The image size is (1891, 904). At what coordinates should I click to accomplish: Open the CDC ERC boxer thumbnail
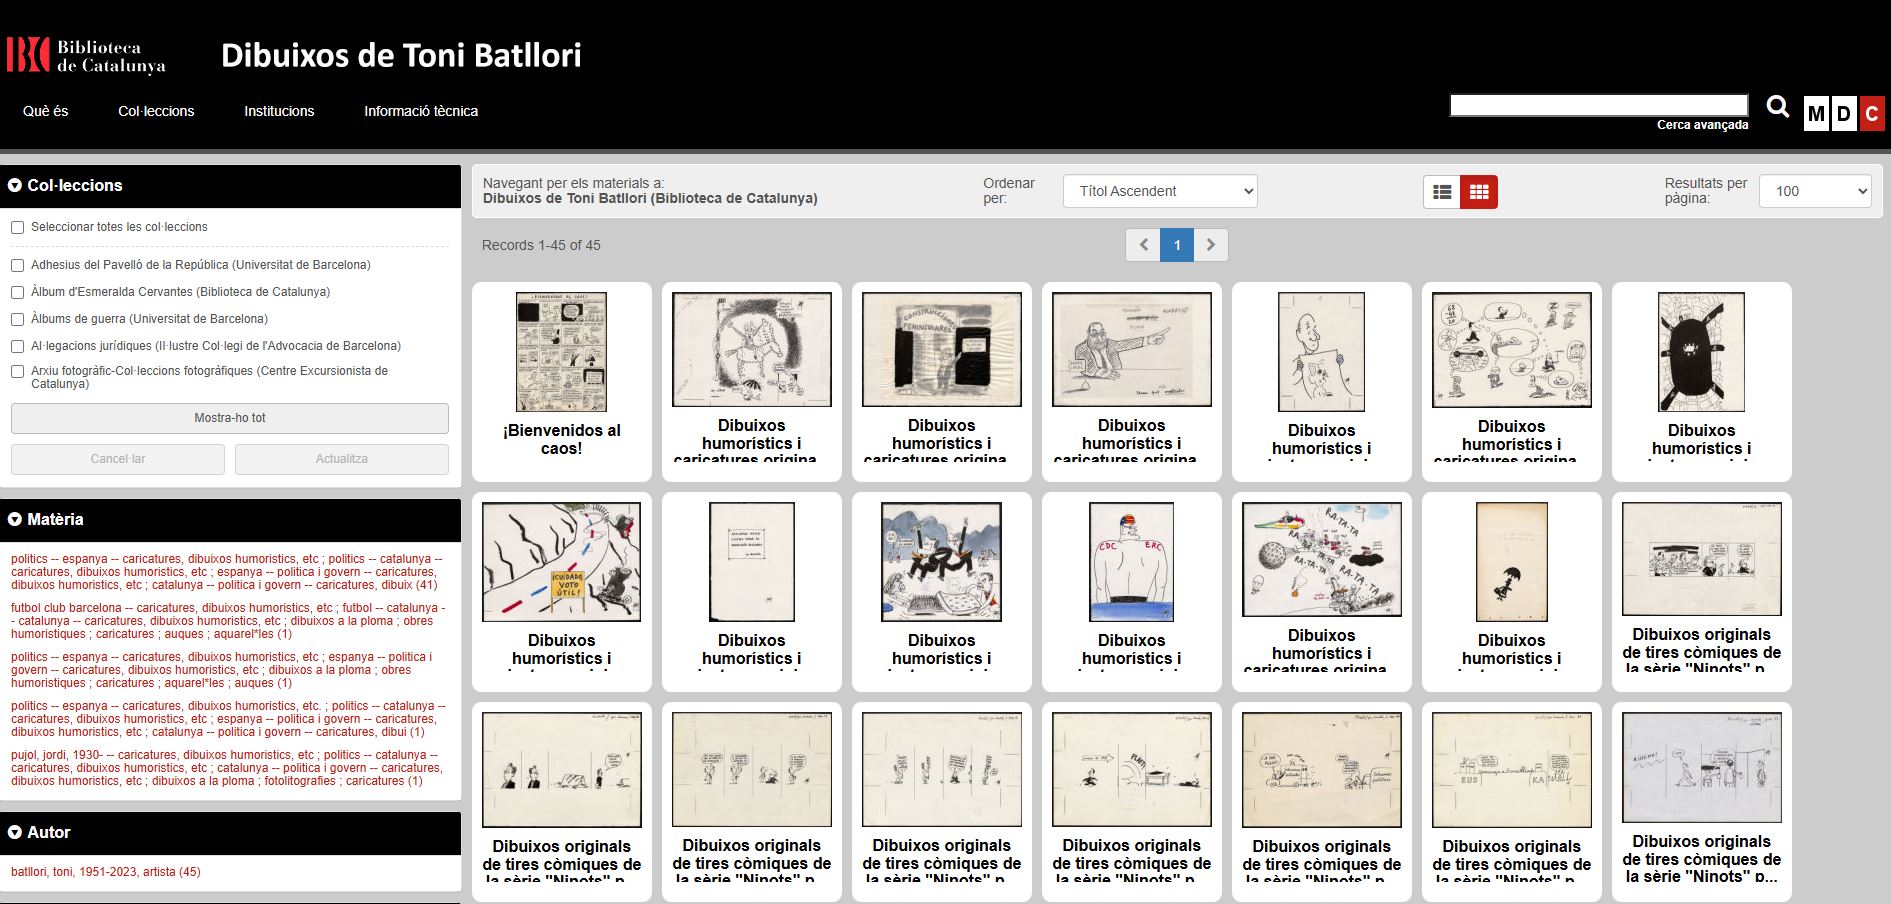[x=1131, y=562]
